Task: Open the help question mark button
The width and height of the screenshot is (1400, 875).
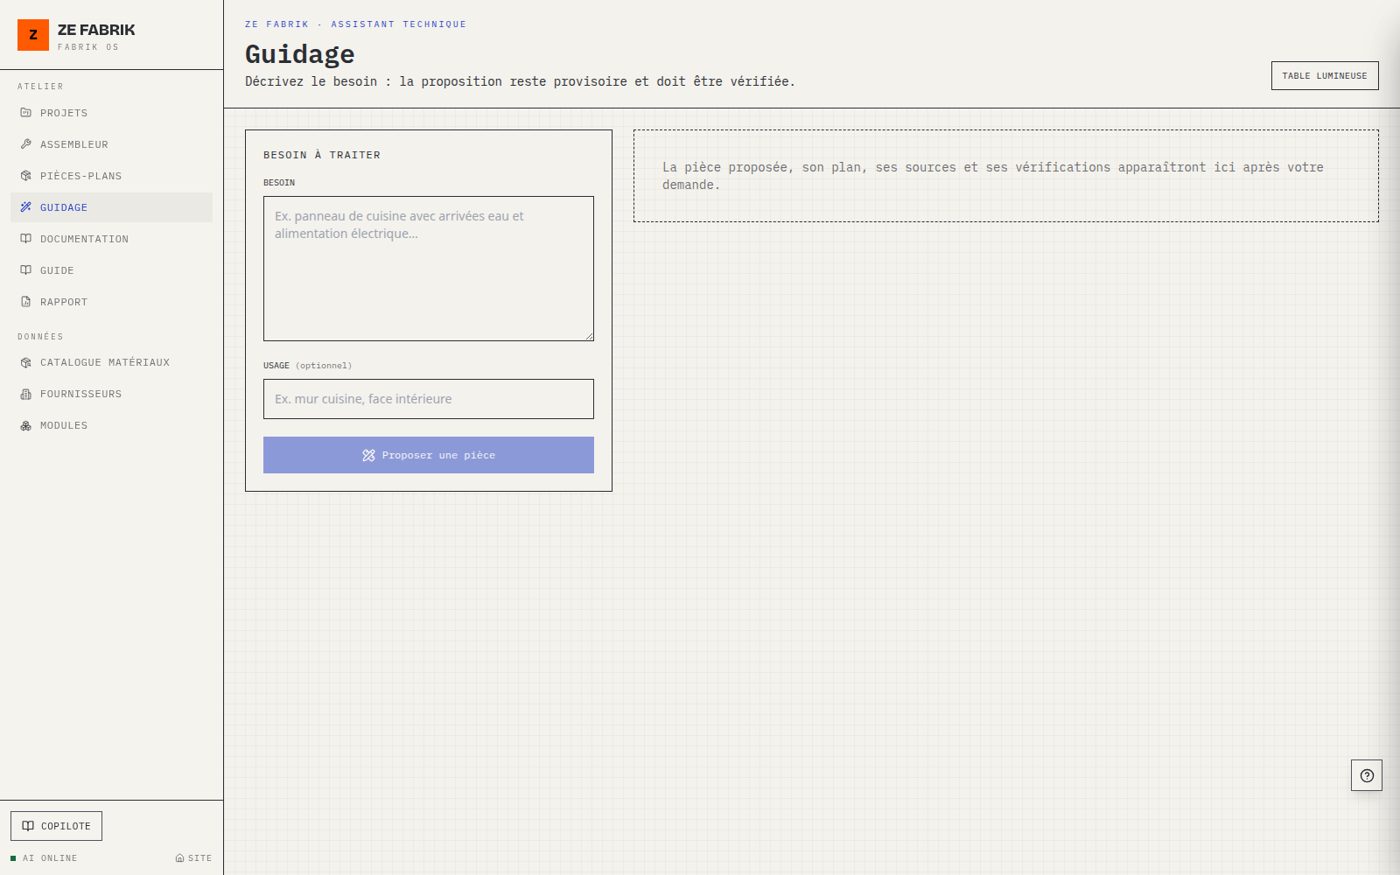Action: (x=1367, y=775)
